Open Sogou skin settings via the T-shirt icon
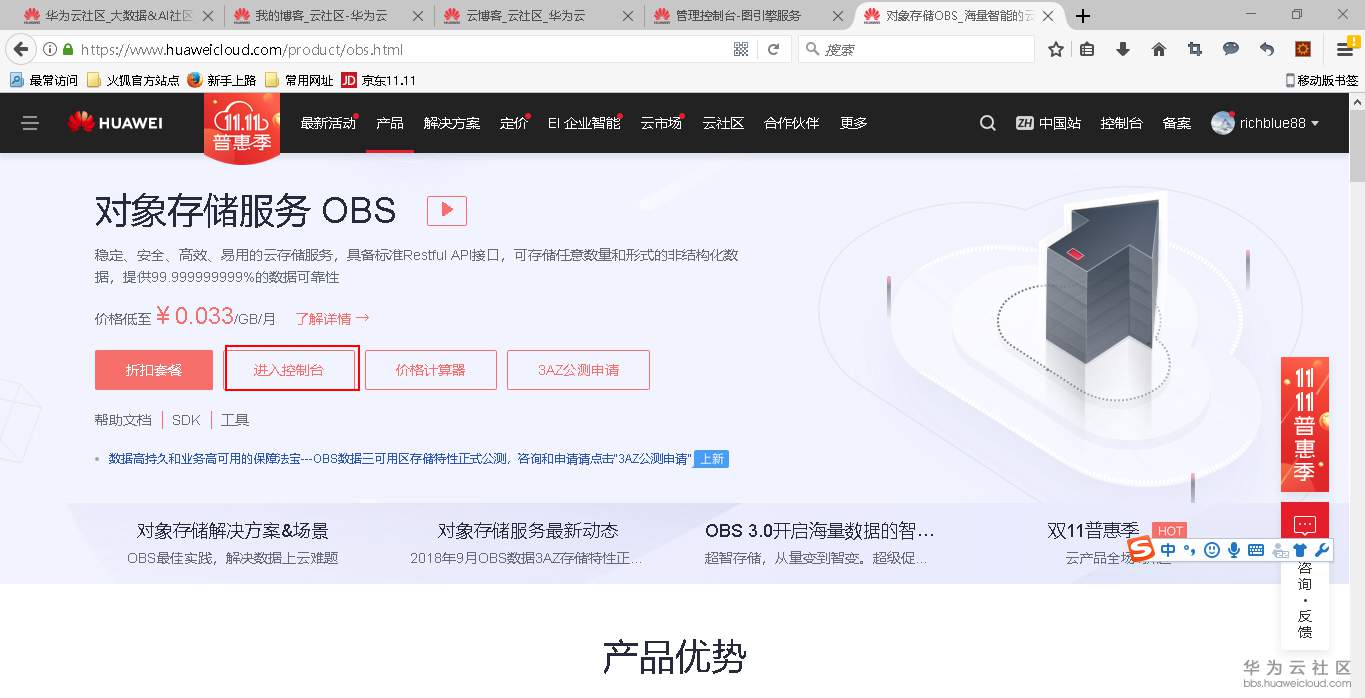This screenshot has width=1365, height=698. [x=1300, y=549]
